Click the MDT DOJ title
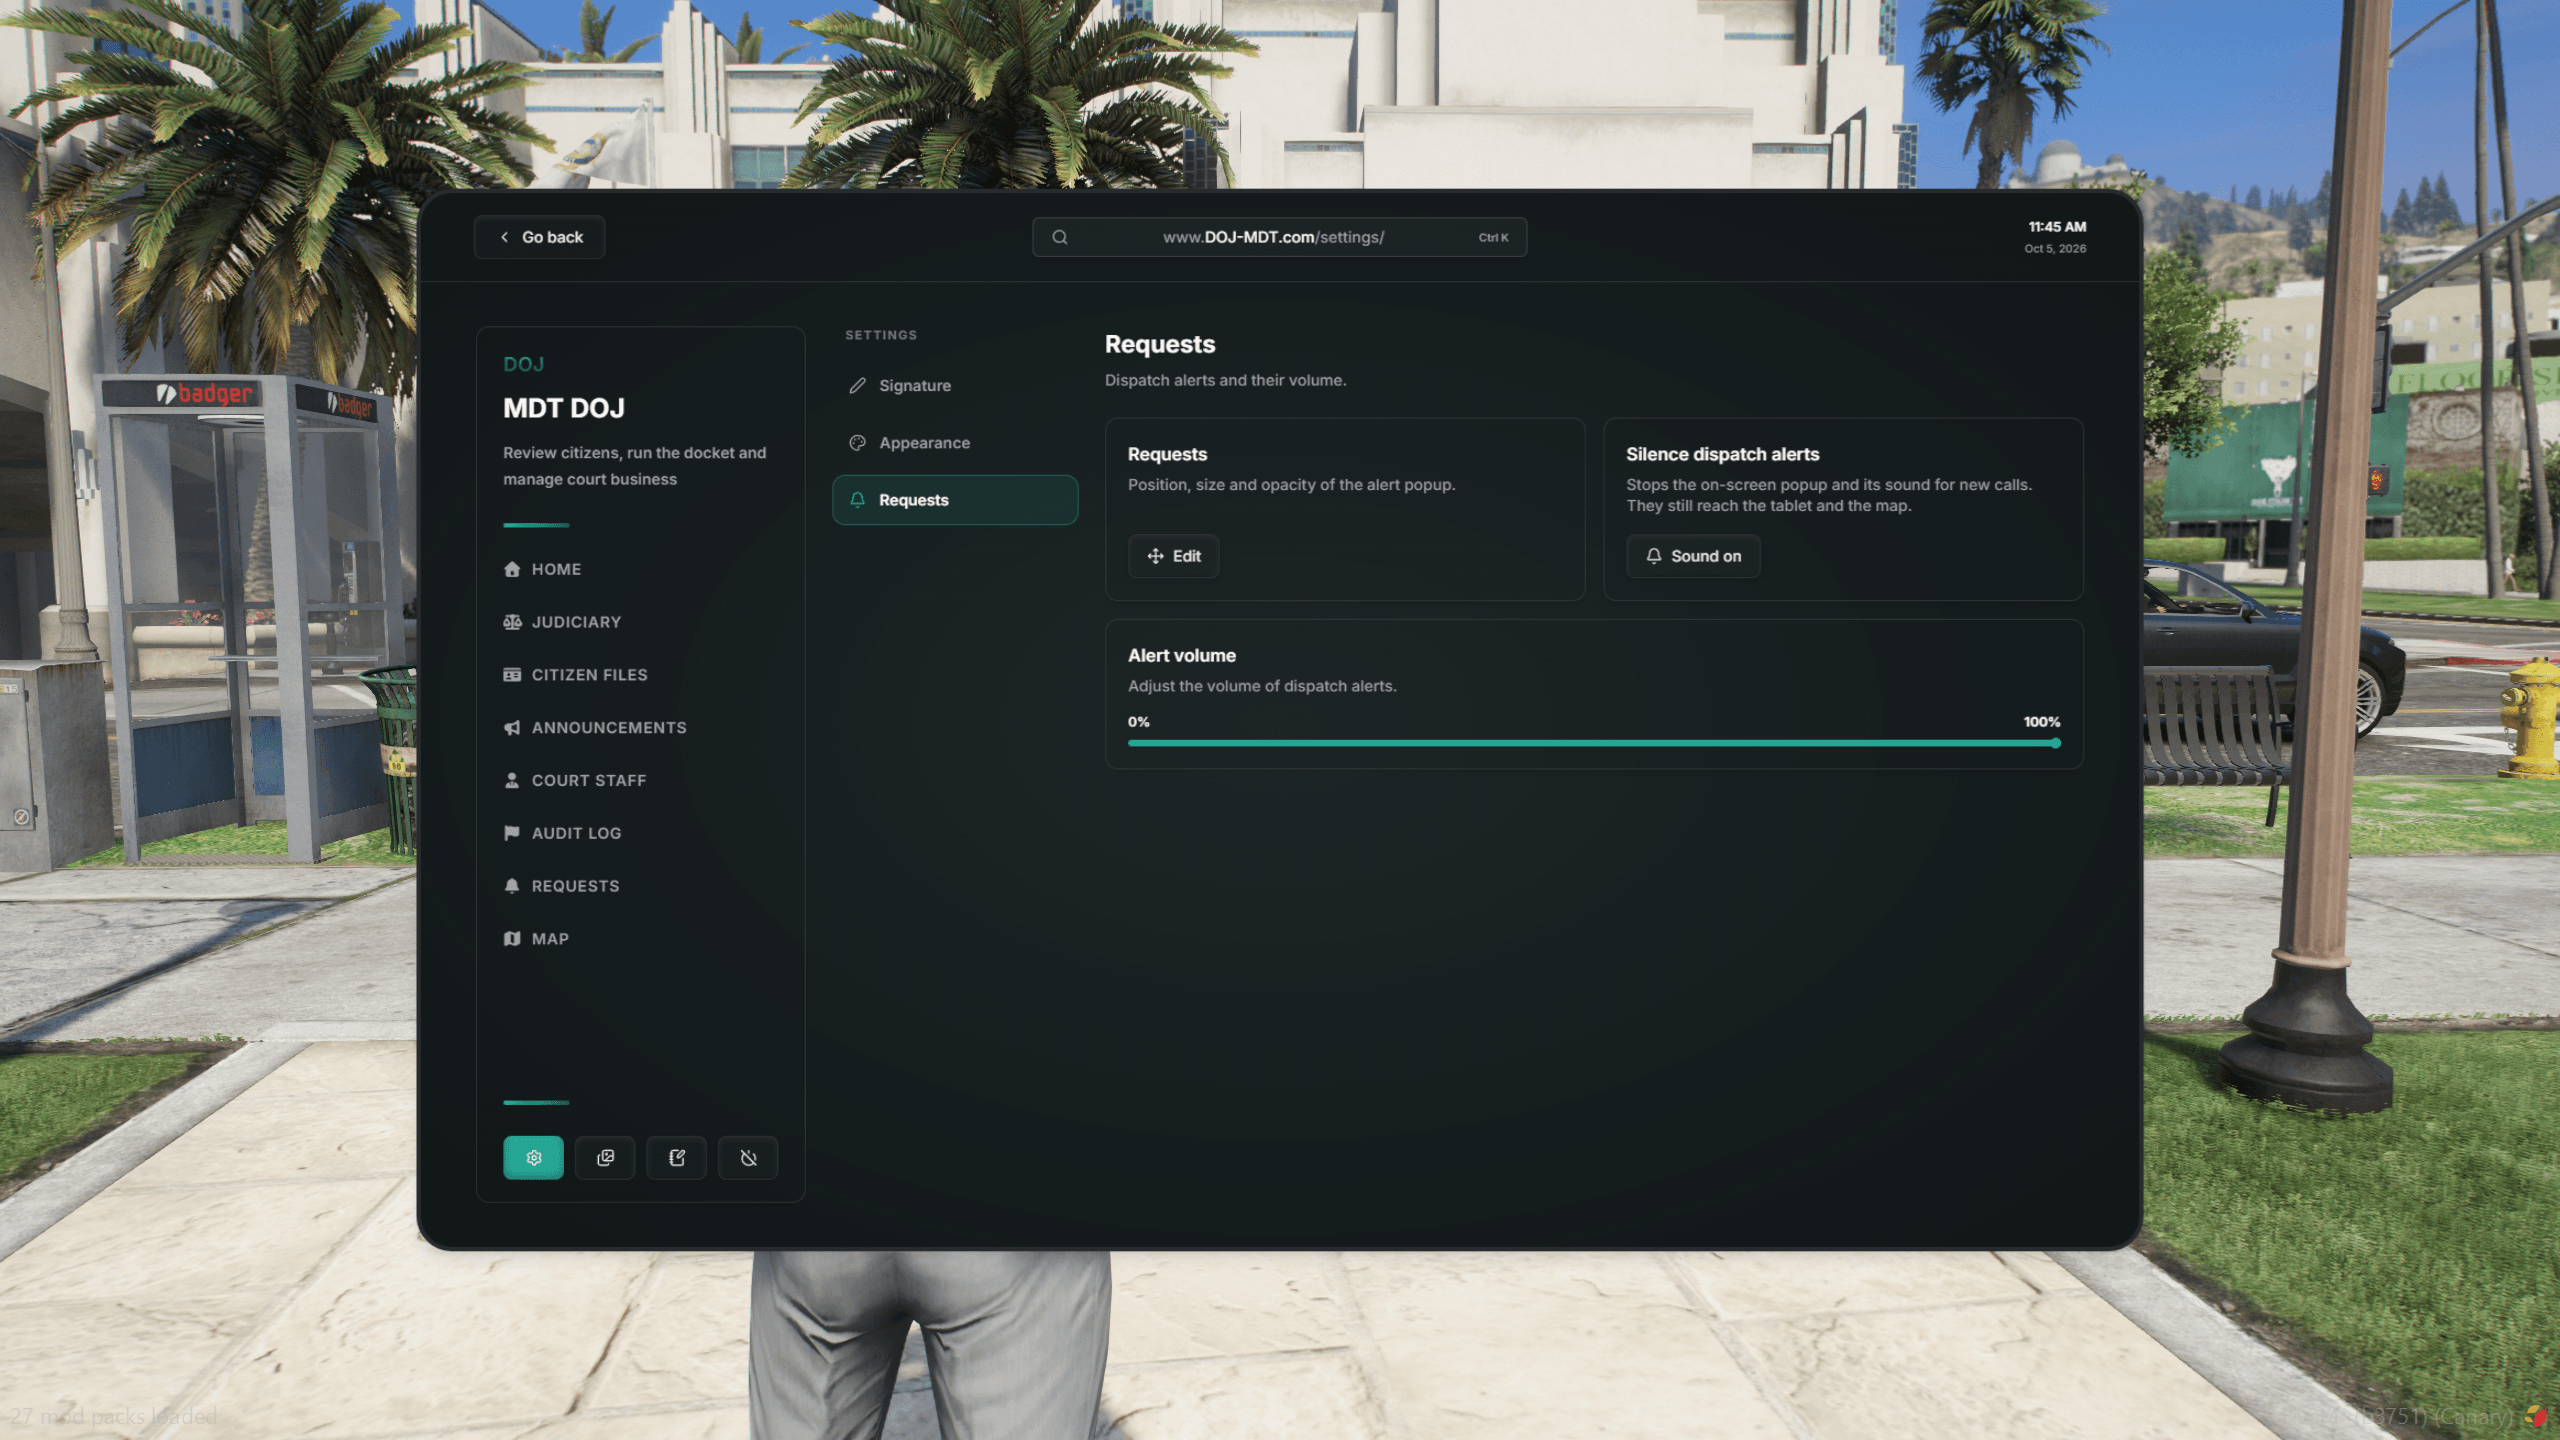This screenshot has width=2560, height=1440. click(x=564, y=408)
